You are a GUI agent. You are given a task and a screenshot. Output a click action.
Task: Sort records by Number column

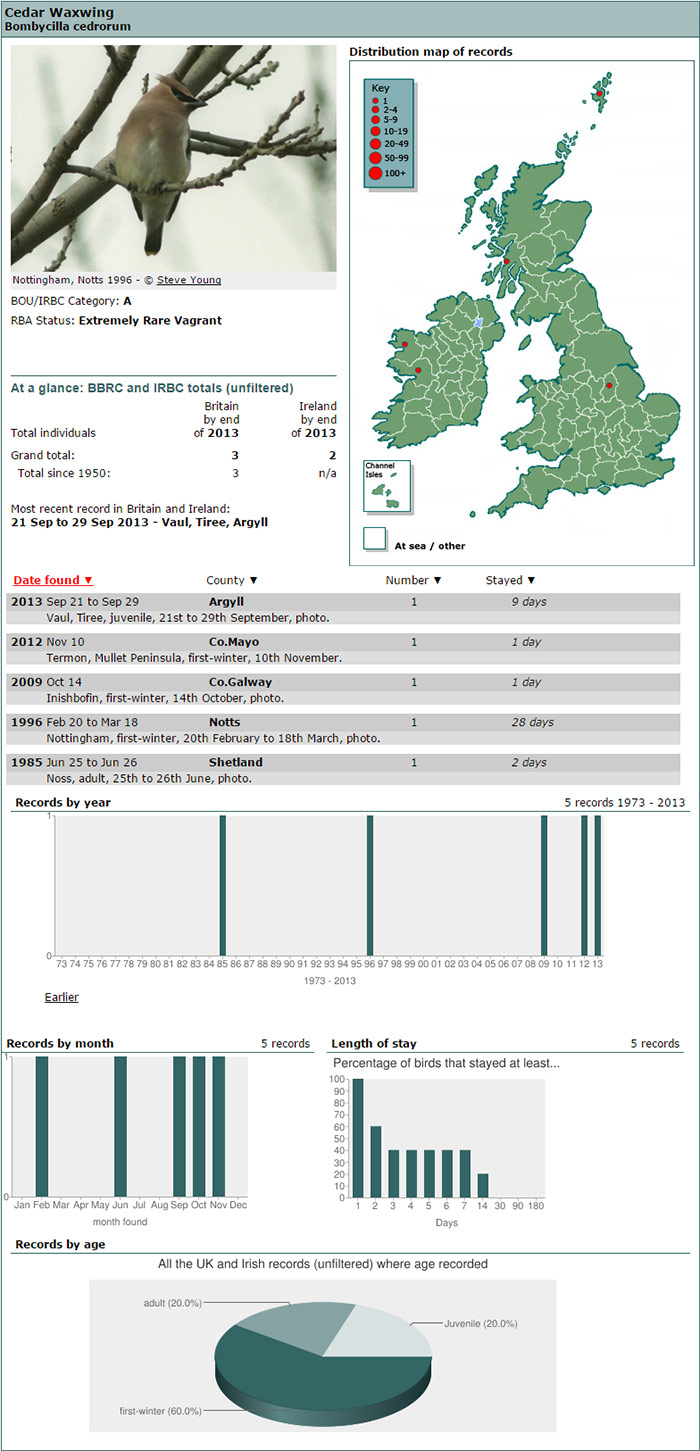tap(413, 580)
